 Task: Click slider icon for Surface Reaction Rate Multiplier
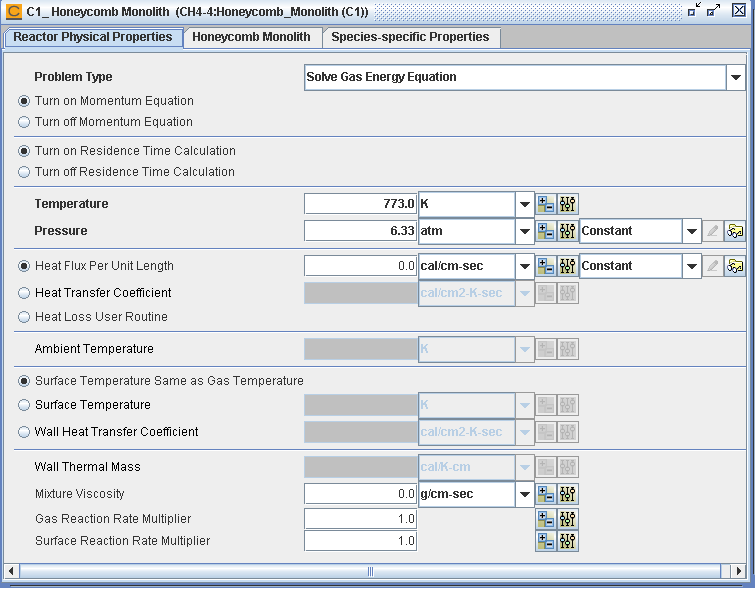click(568, 541)
